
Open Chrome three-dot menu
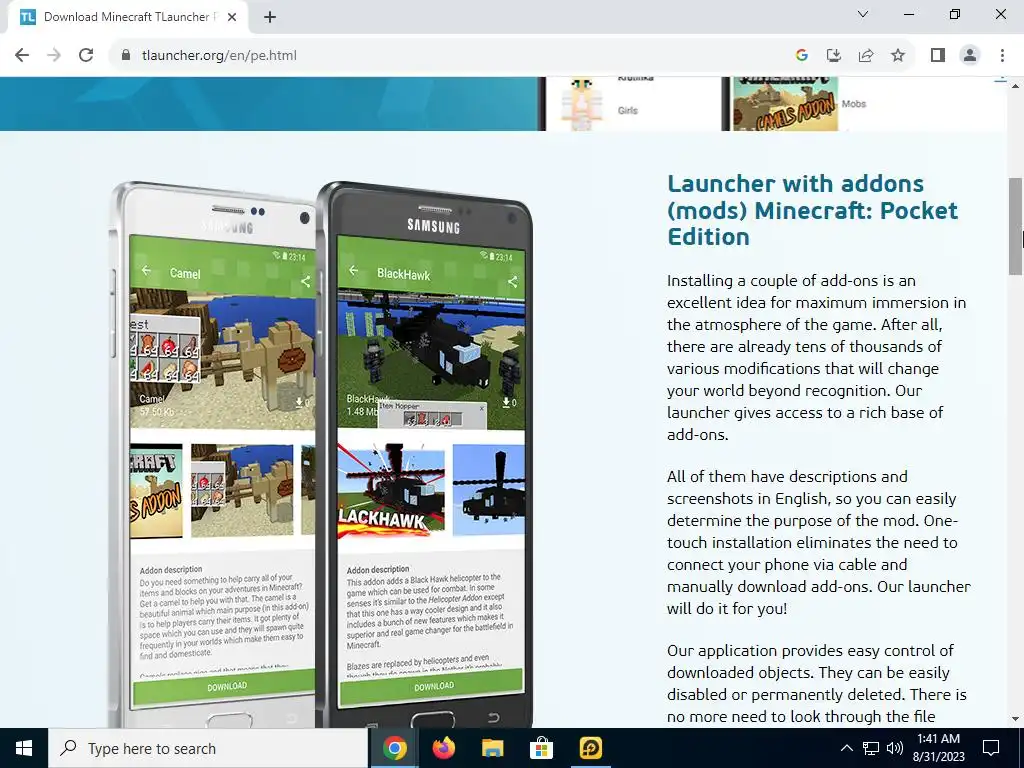(1002, 56)
